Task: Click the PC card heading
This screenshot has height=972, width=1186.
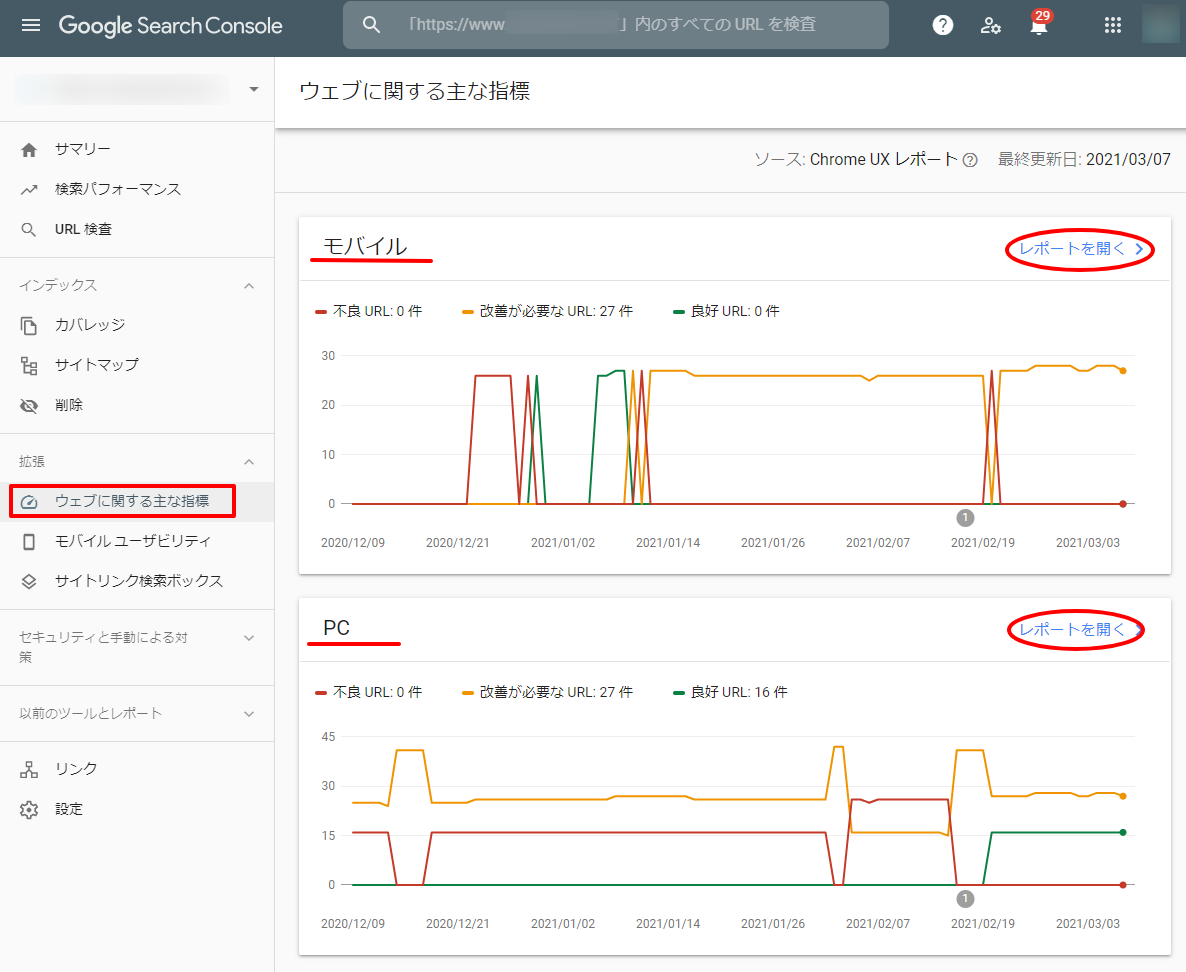Action: (x=337, y=629)
